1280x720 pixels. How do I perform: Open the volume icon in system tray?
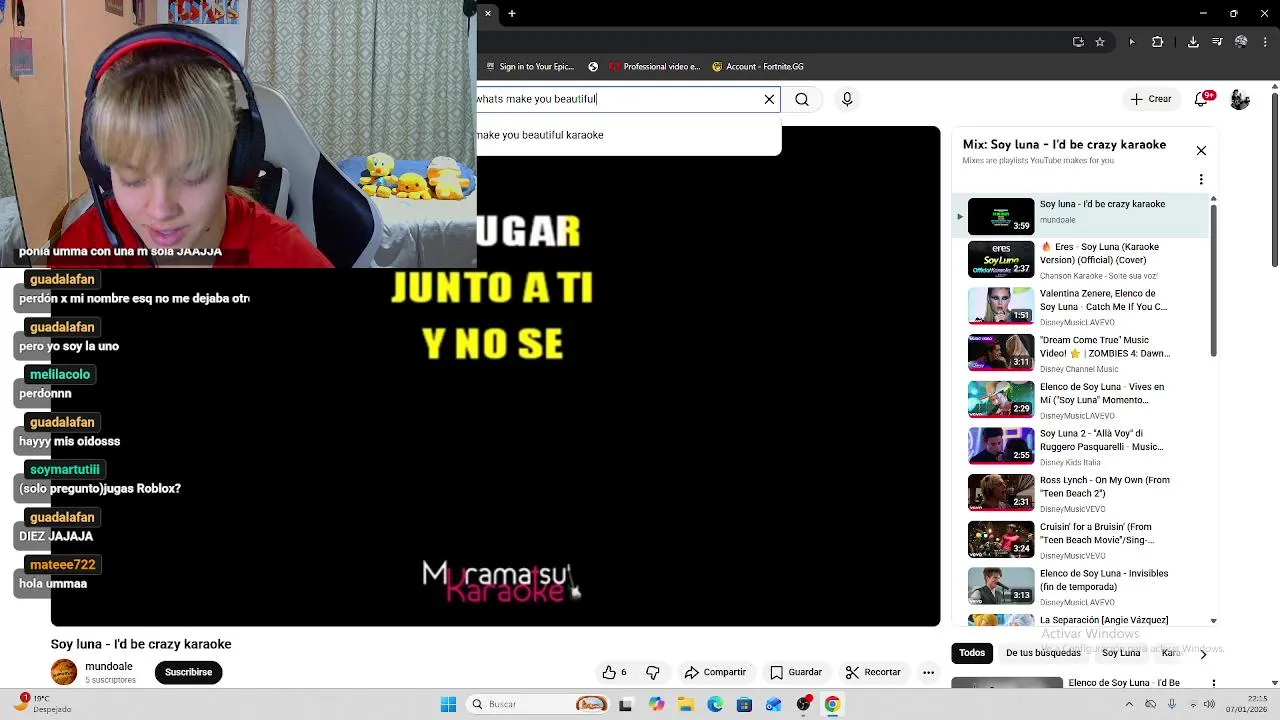click(x=1210, y=704)
